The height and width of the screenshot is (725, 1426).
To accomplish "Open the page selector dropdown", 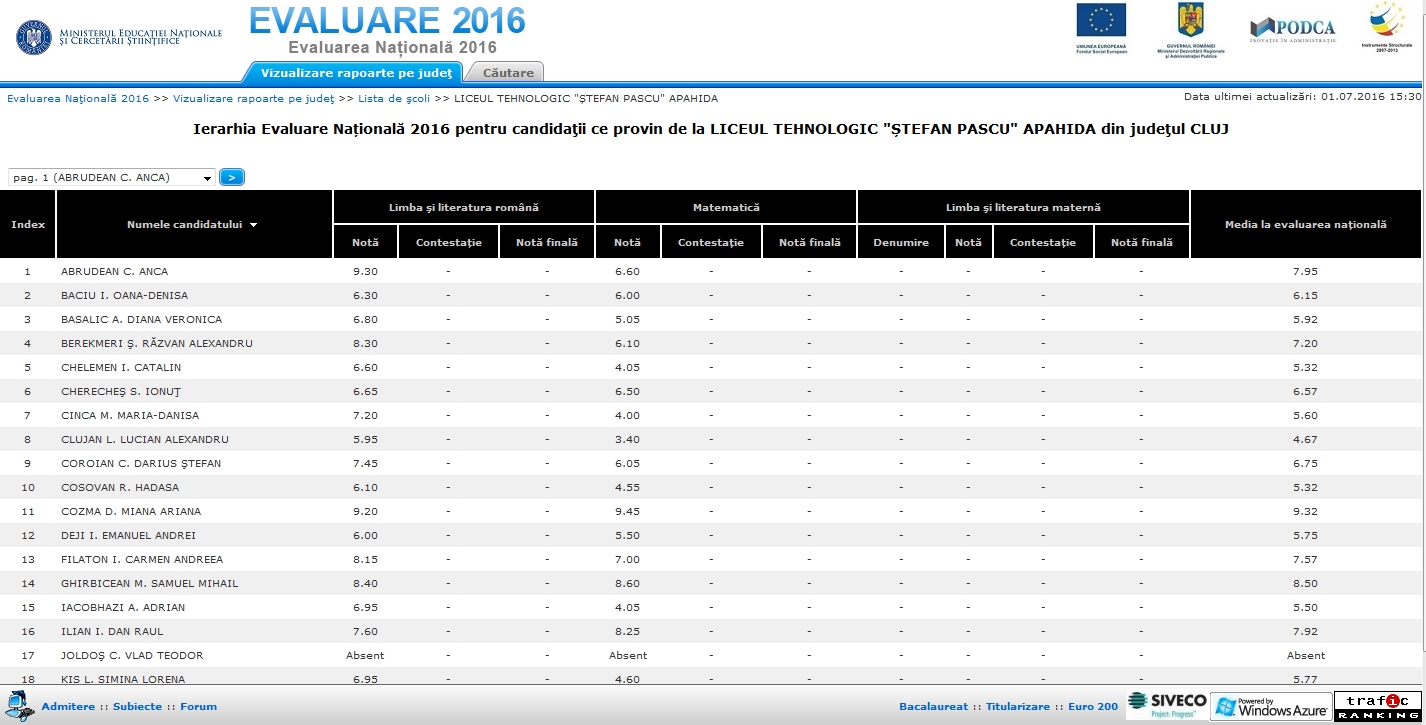I will click(112, 177).
